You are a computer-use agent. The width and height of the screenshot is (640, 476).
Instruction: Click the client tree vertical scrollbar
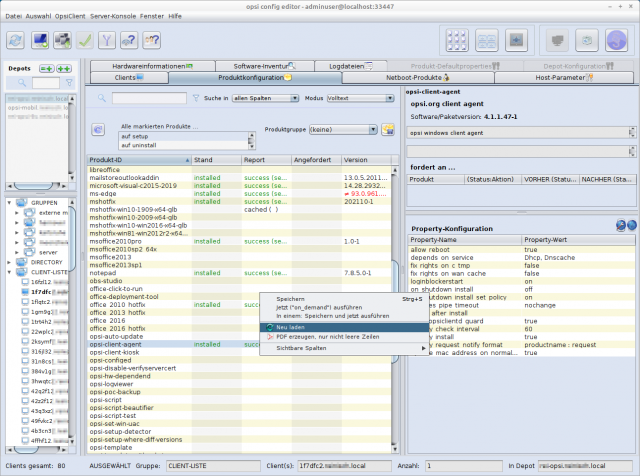72,321
